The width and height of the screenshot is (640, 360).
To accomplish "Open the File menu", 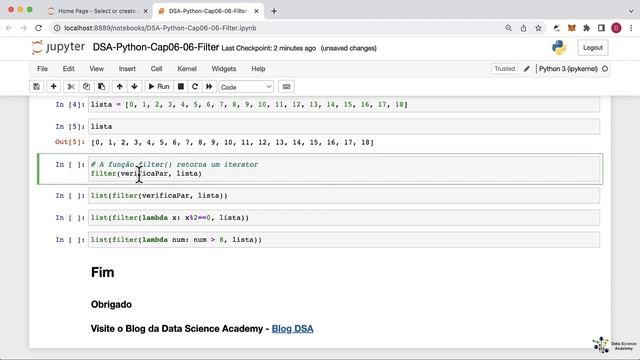I will (42, 69).
